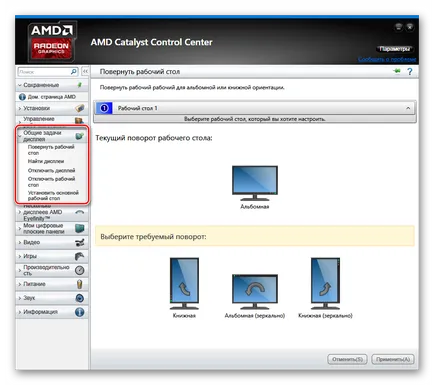The image size is (434, 385).
Task: Open Отключить дисплей item
Action: point(51,170)
